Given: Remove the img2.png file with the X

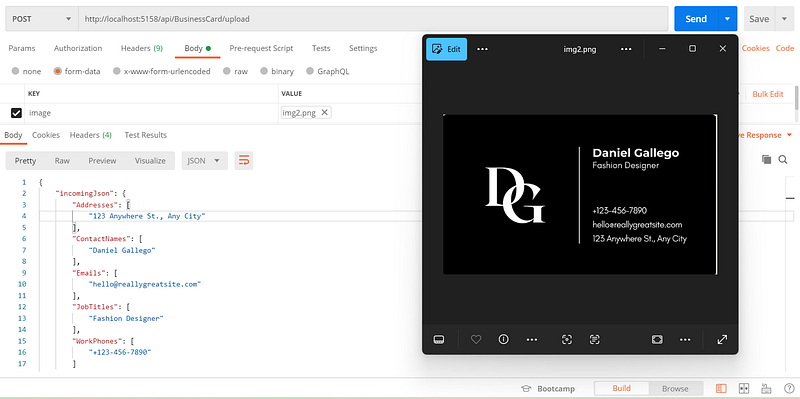Looking at the screenshot, I should (x=324, y=113).
